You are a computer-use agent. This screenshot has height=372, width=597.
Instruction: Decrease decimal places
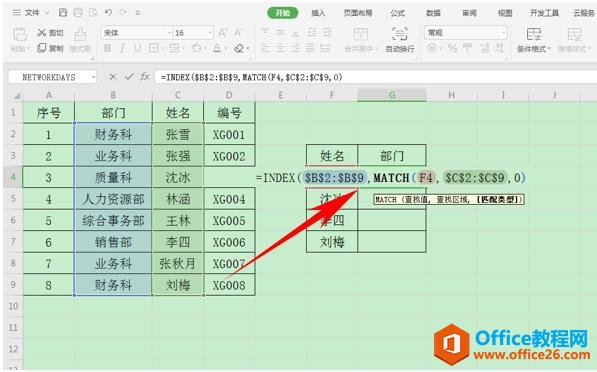click(x=500, y=48)
